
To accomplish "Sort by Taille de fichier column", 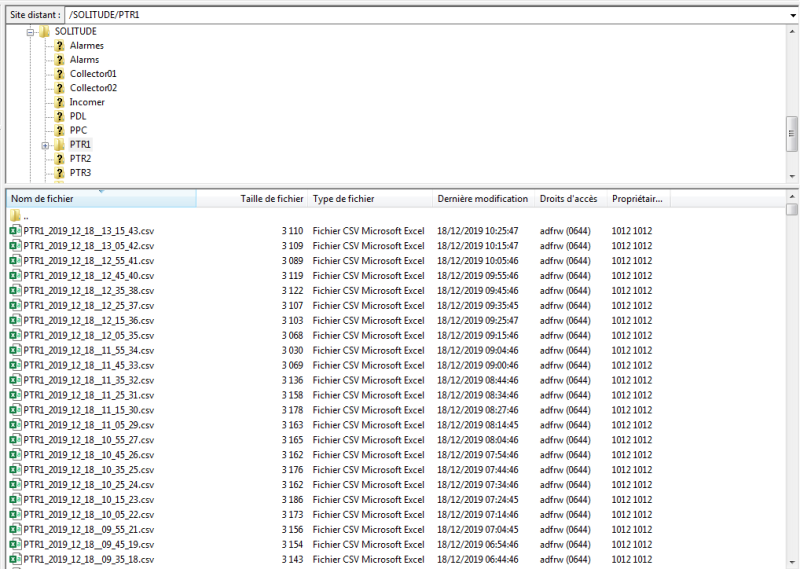I will pos(271,199).
